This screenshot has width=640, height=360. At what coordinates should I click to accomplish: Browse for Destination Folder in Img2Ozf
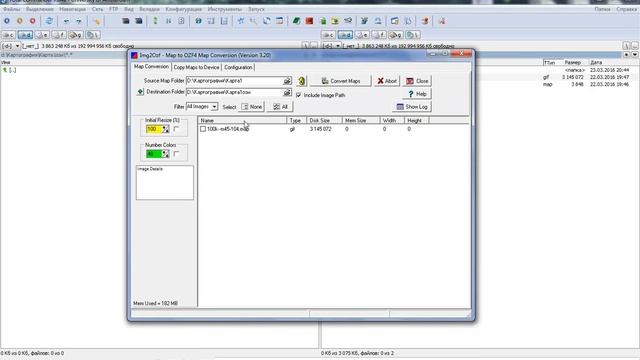click(x=287, y=92)
